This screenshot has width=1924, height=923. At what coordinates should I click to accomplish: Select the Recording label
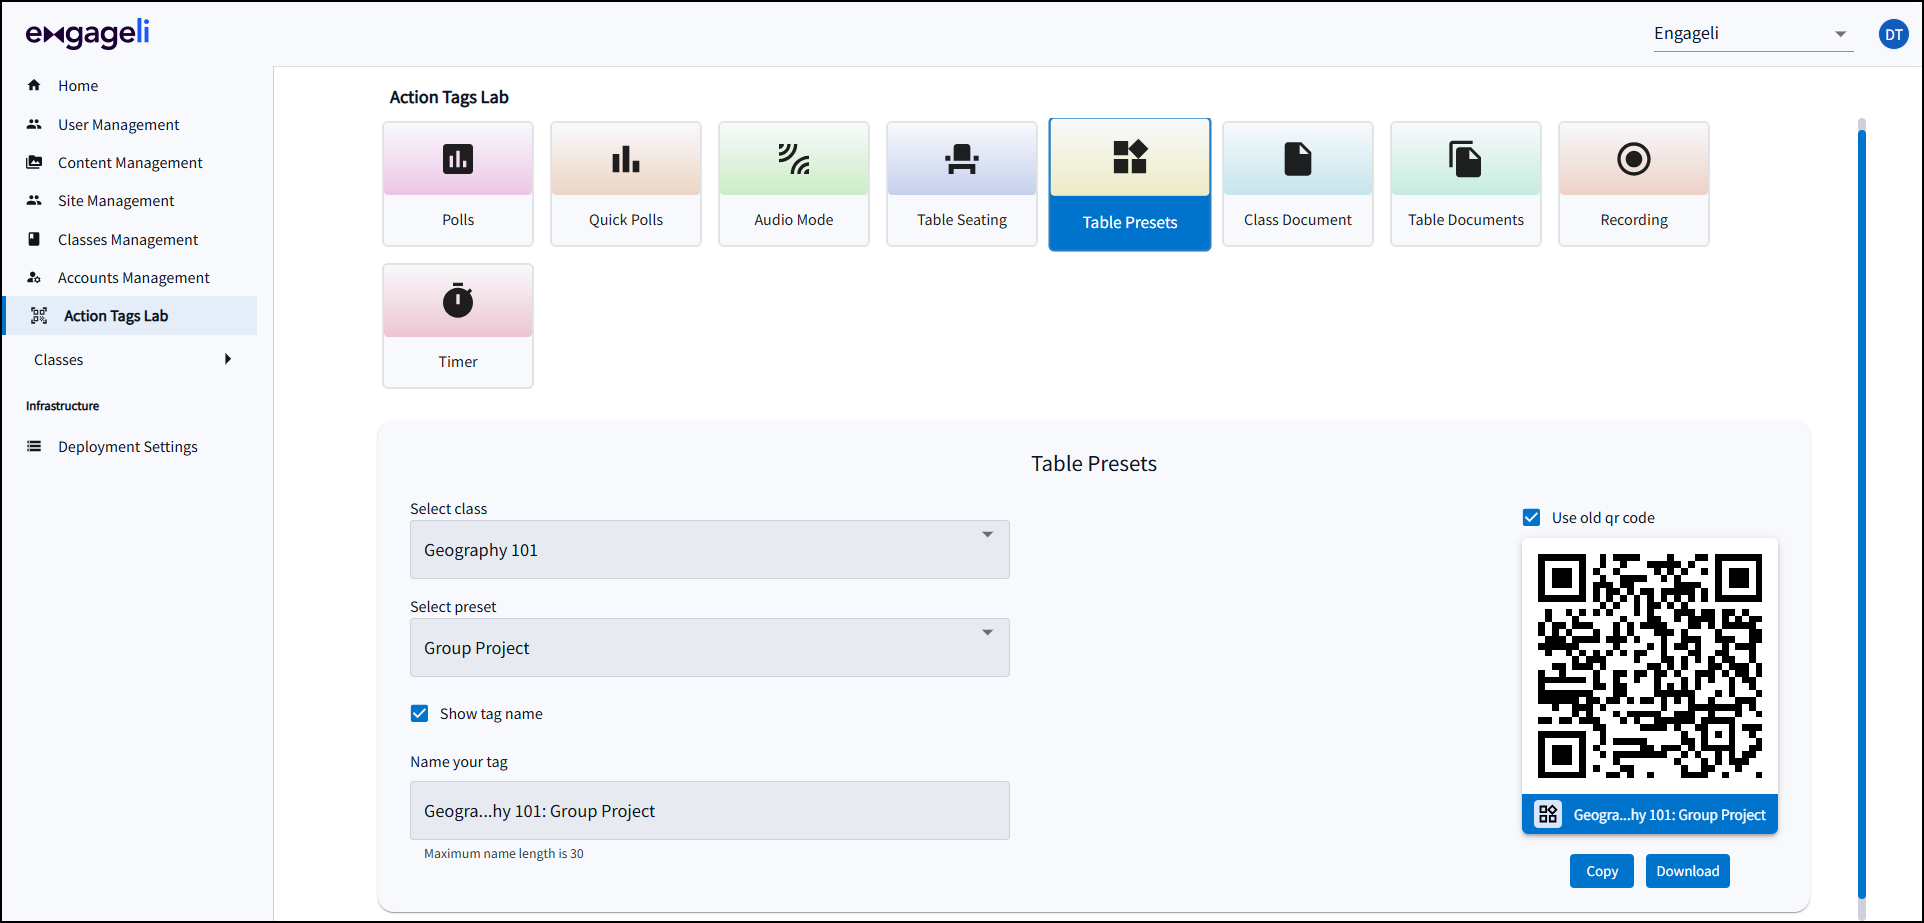[x=1634, y=220]
